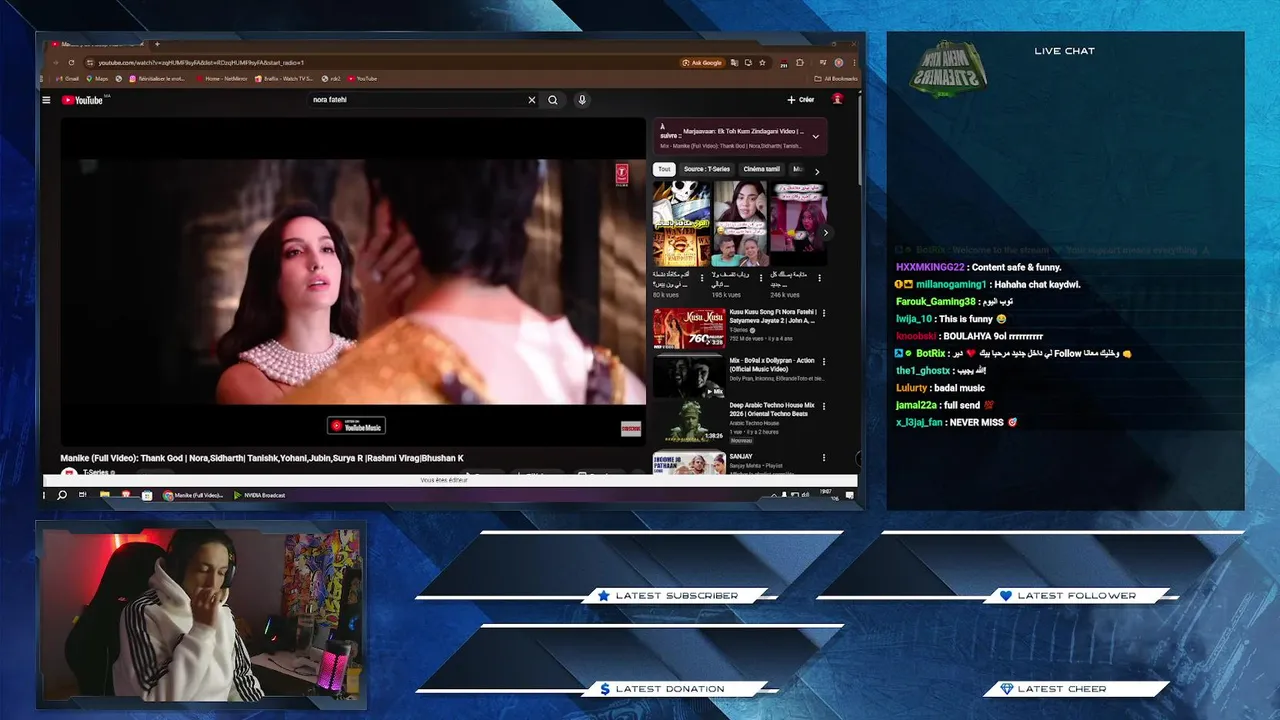Open Windows taskbar search
The image size is (1280, 720).
[62, 495]
